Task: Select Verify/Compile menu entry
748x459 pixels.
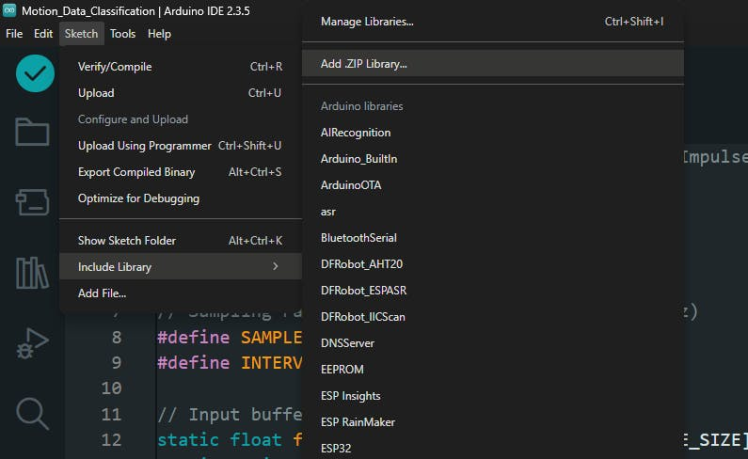Action: pos(115,67)
